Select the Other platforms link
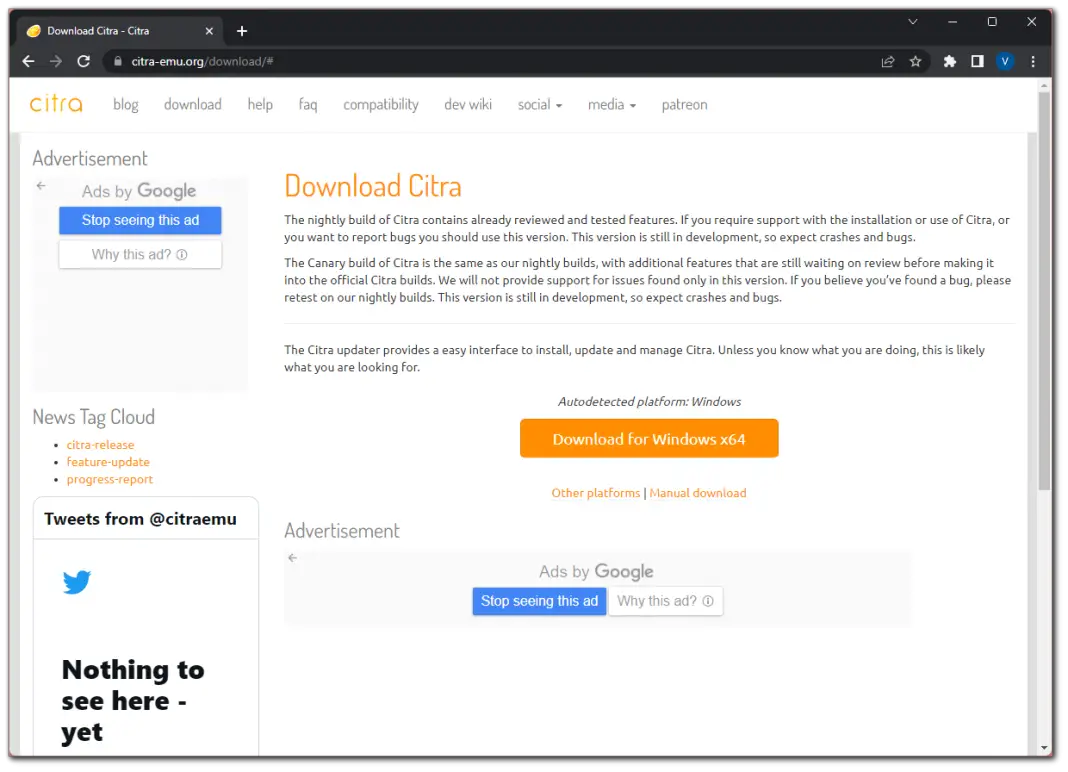 595,493
